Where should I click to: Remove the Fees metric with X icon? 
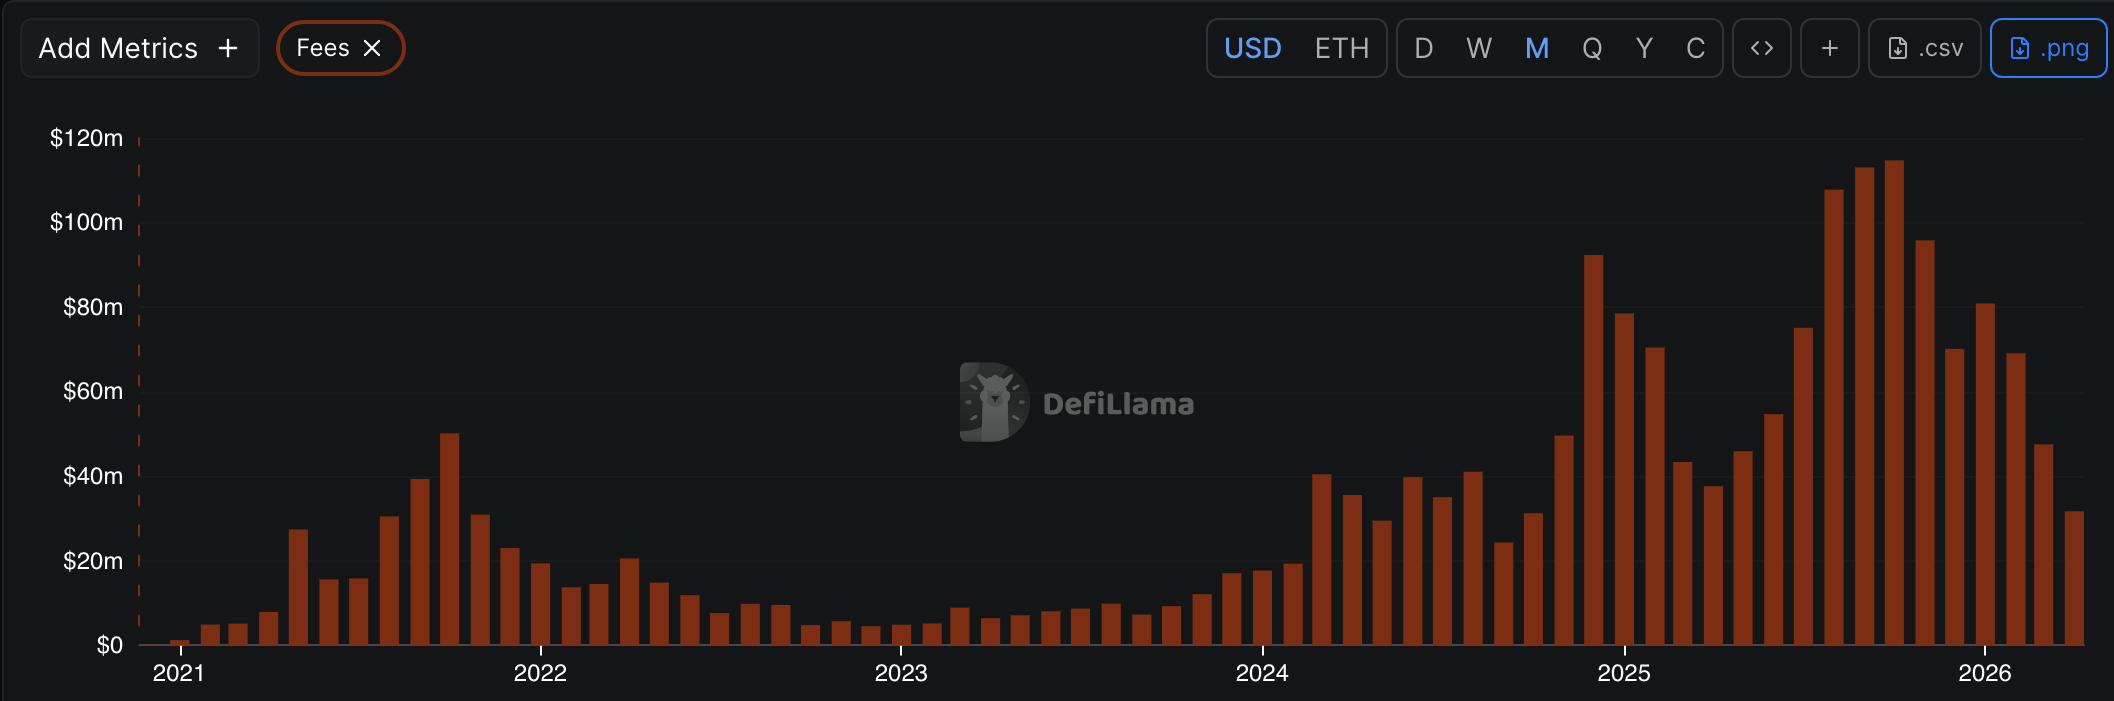[x=372, y=48]
